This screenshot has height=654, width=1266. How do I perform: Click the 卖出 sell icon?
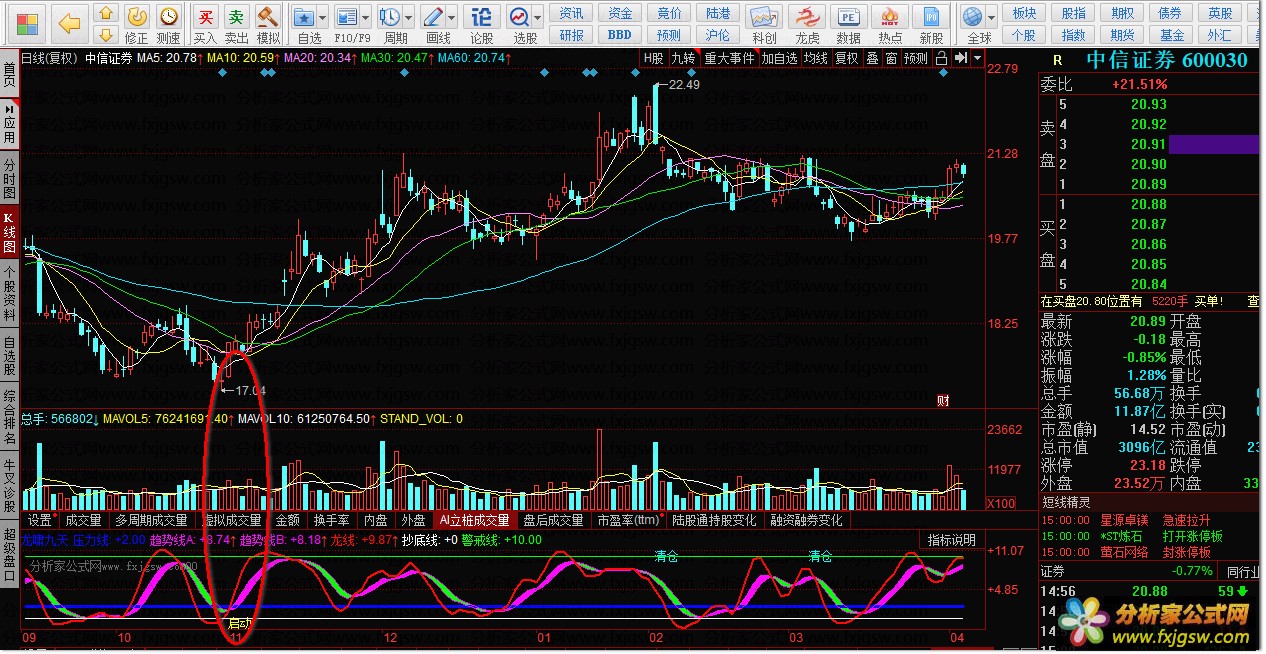[236, 24]
